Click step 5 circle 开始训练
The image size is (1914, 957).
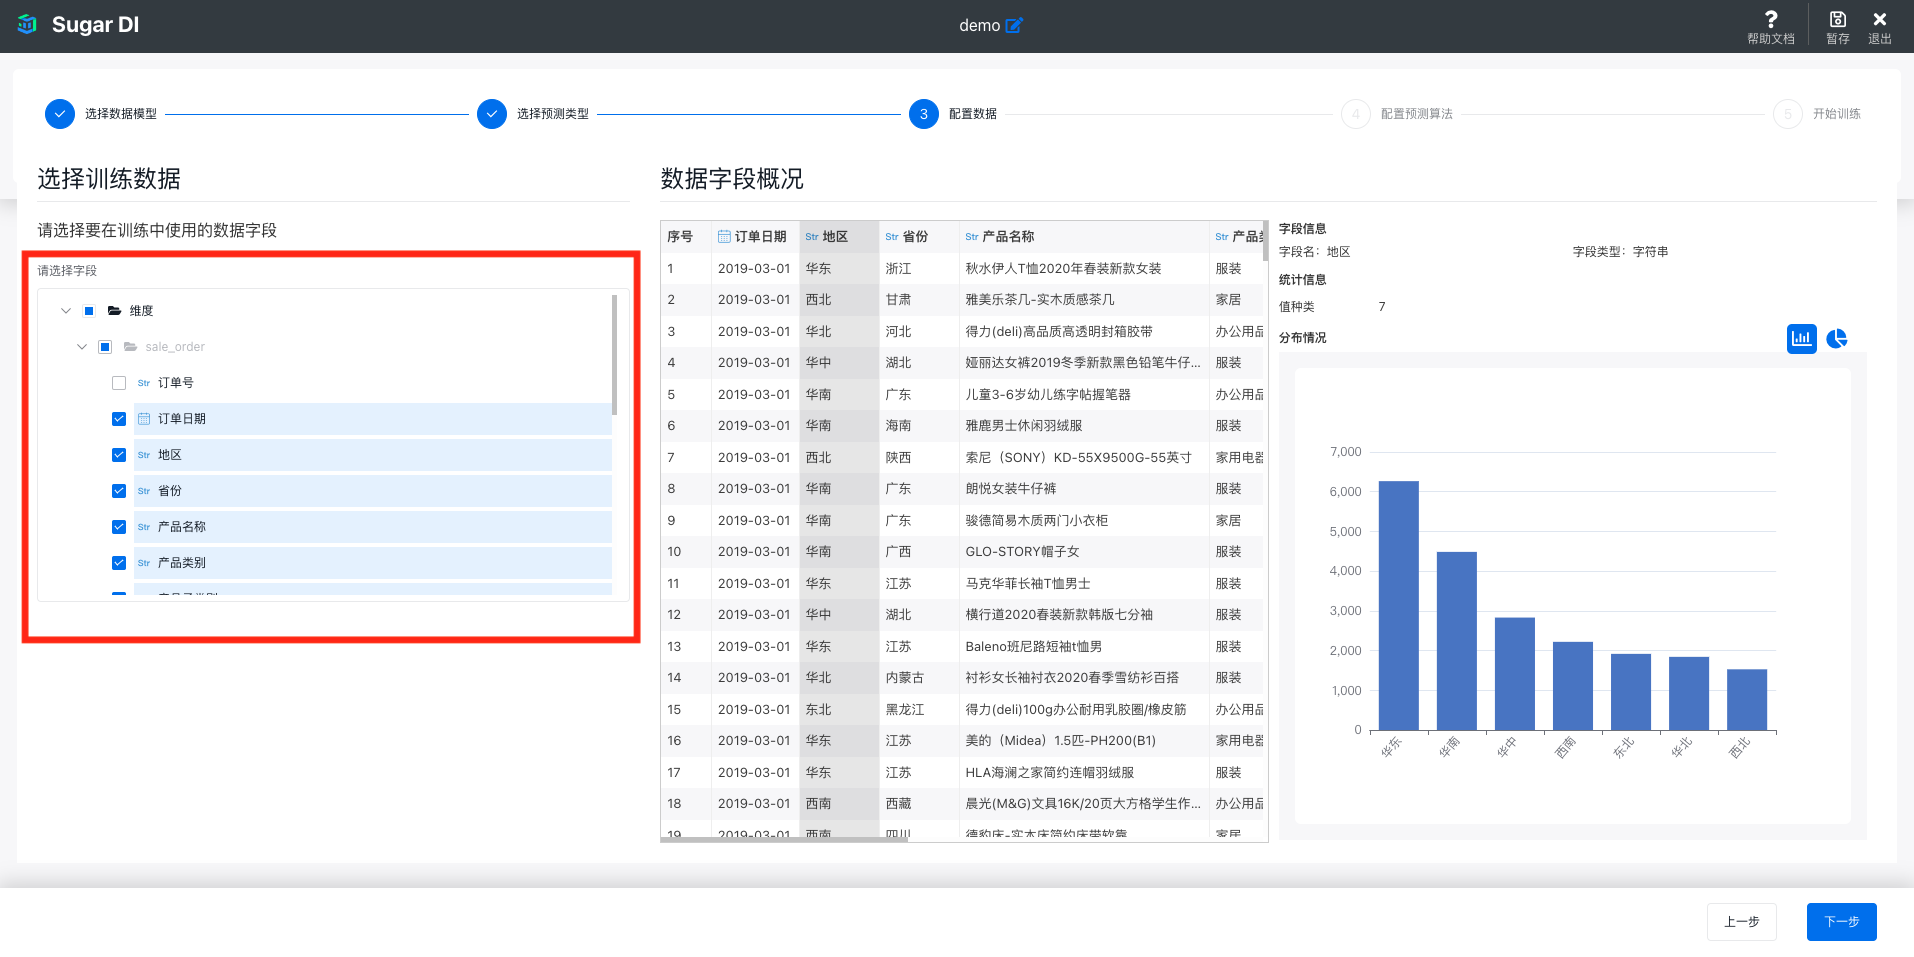click(x=1788, y=114)
